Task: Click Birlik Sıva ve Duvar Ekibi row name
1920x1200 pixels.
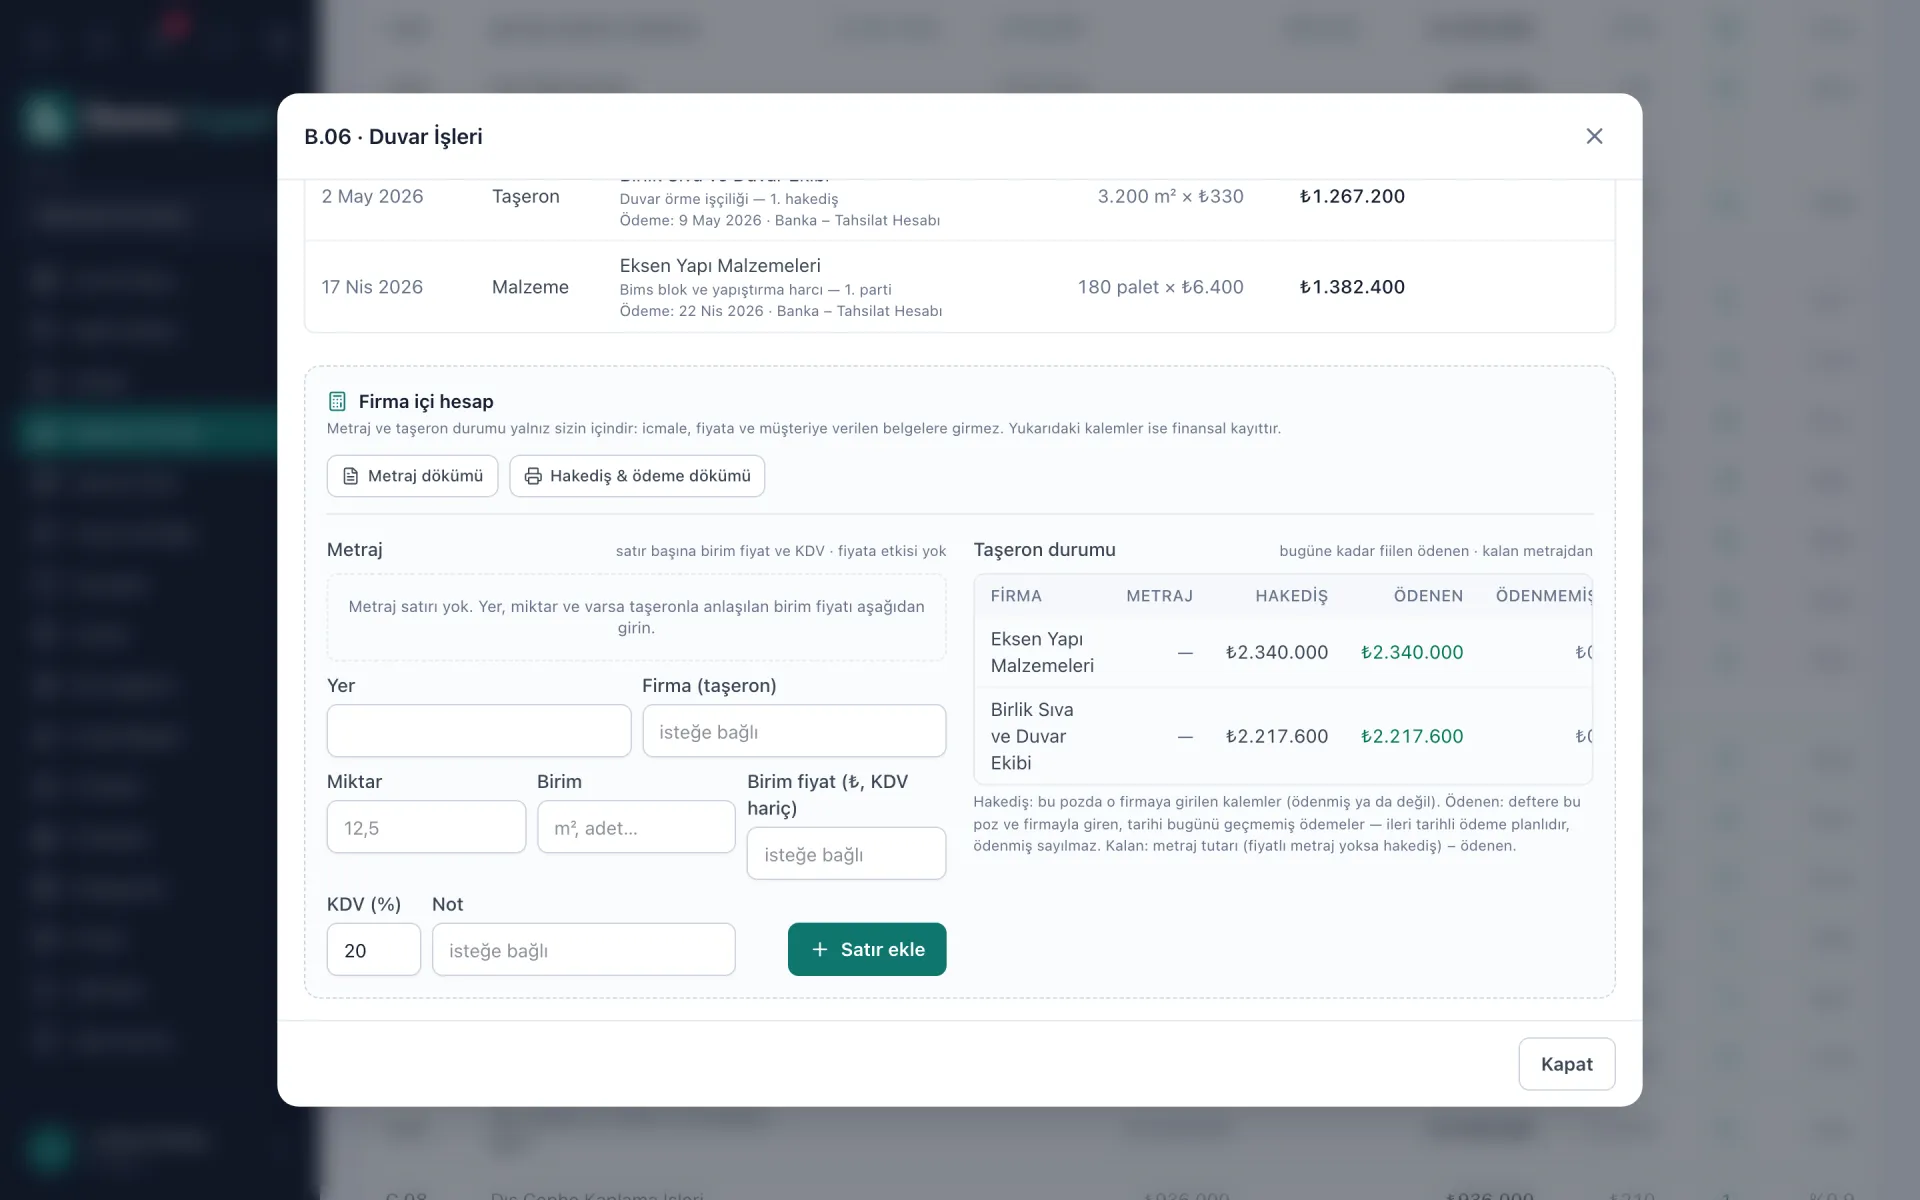Action: (x=1032, y=736)
